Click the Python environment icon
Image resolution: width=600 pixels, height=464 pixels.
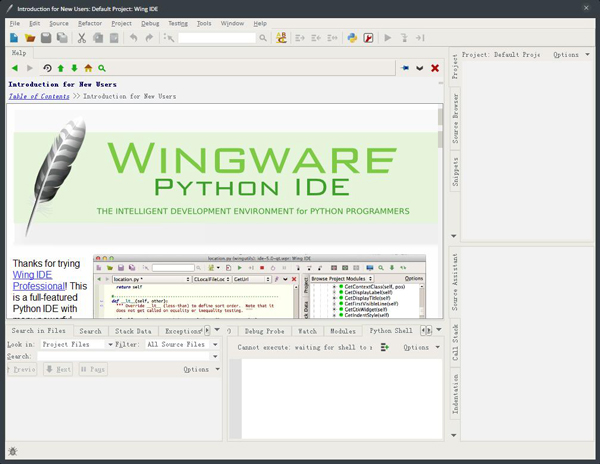pos(352,38)
